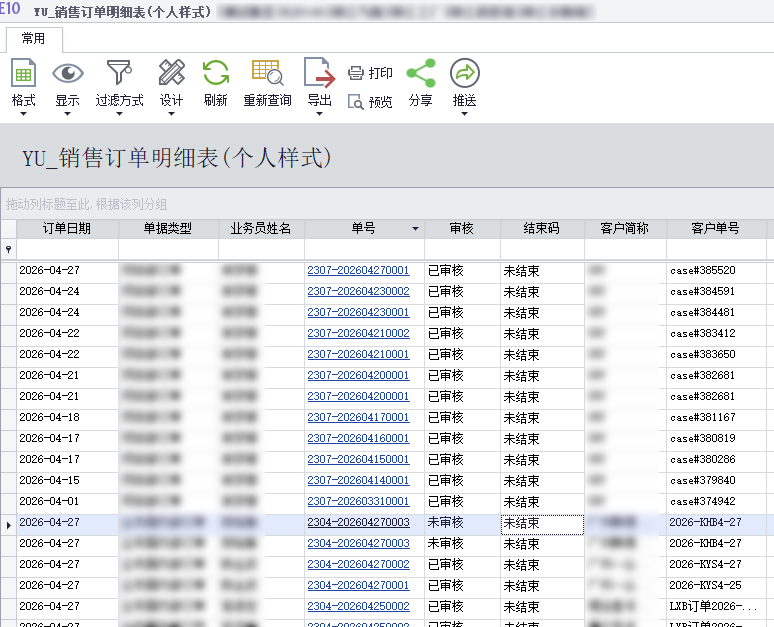
Task: Open order link 2307-202604270001
Action: point(358,271)
